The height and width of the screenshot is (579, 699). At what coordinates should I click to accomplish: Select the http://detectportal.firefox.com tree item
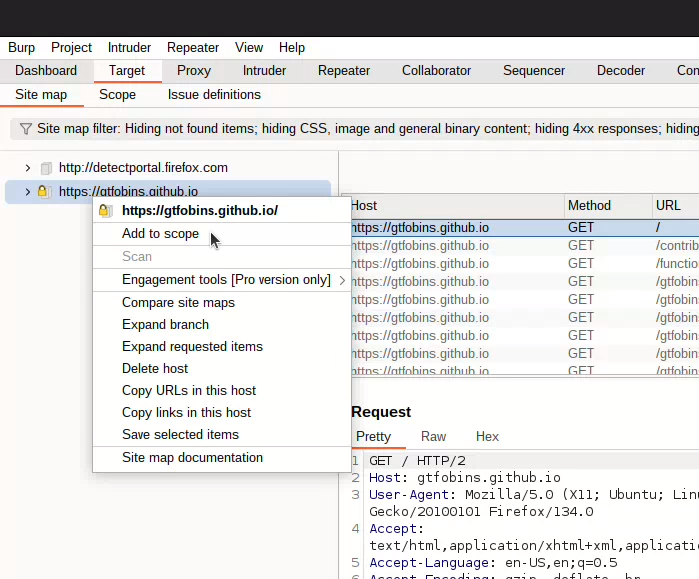click(143, 168)
